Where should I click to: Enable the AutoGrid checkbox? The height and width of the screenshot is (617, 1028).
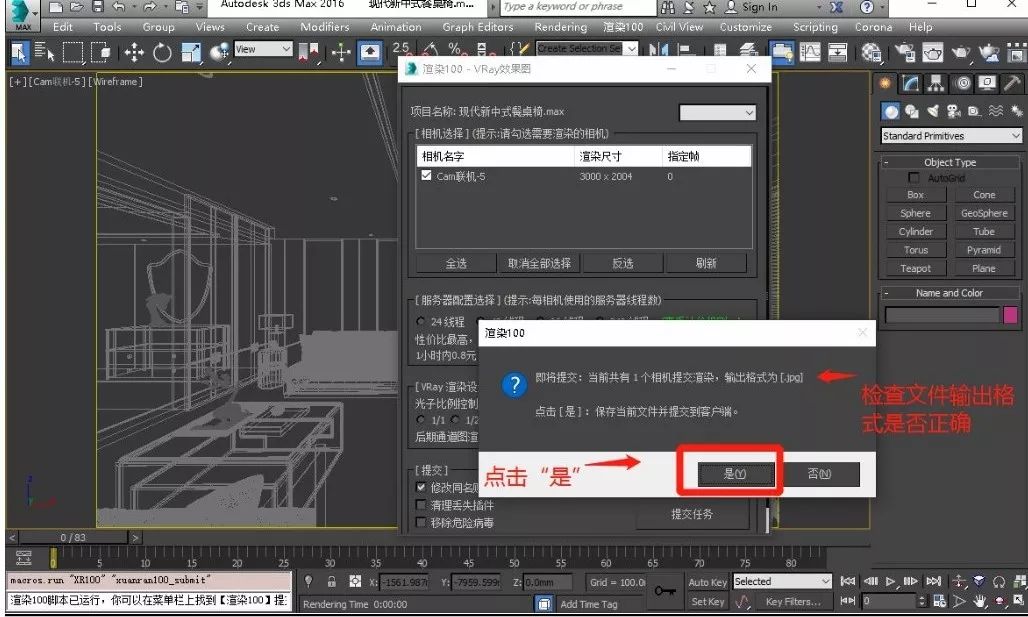(913, 178)
